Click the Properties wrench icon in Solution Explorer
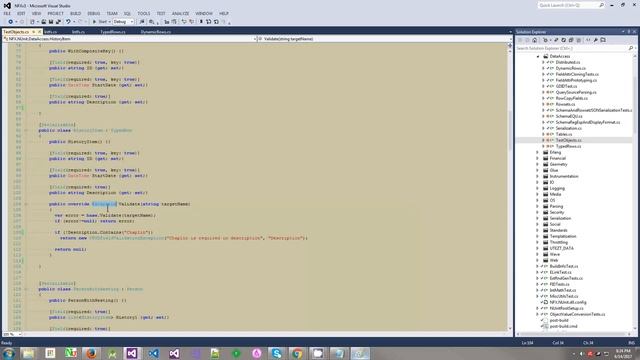 pos(595,40)
